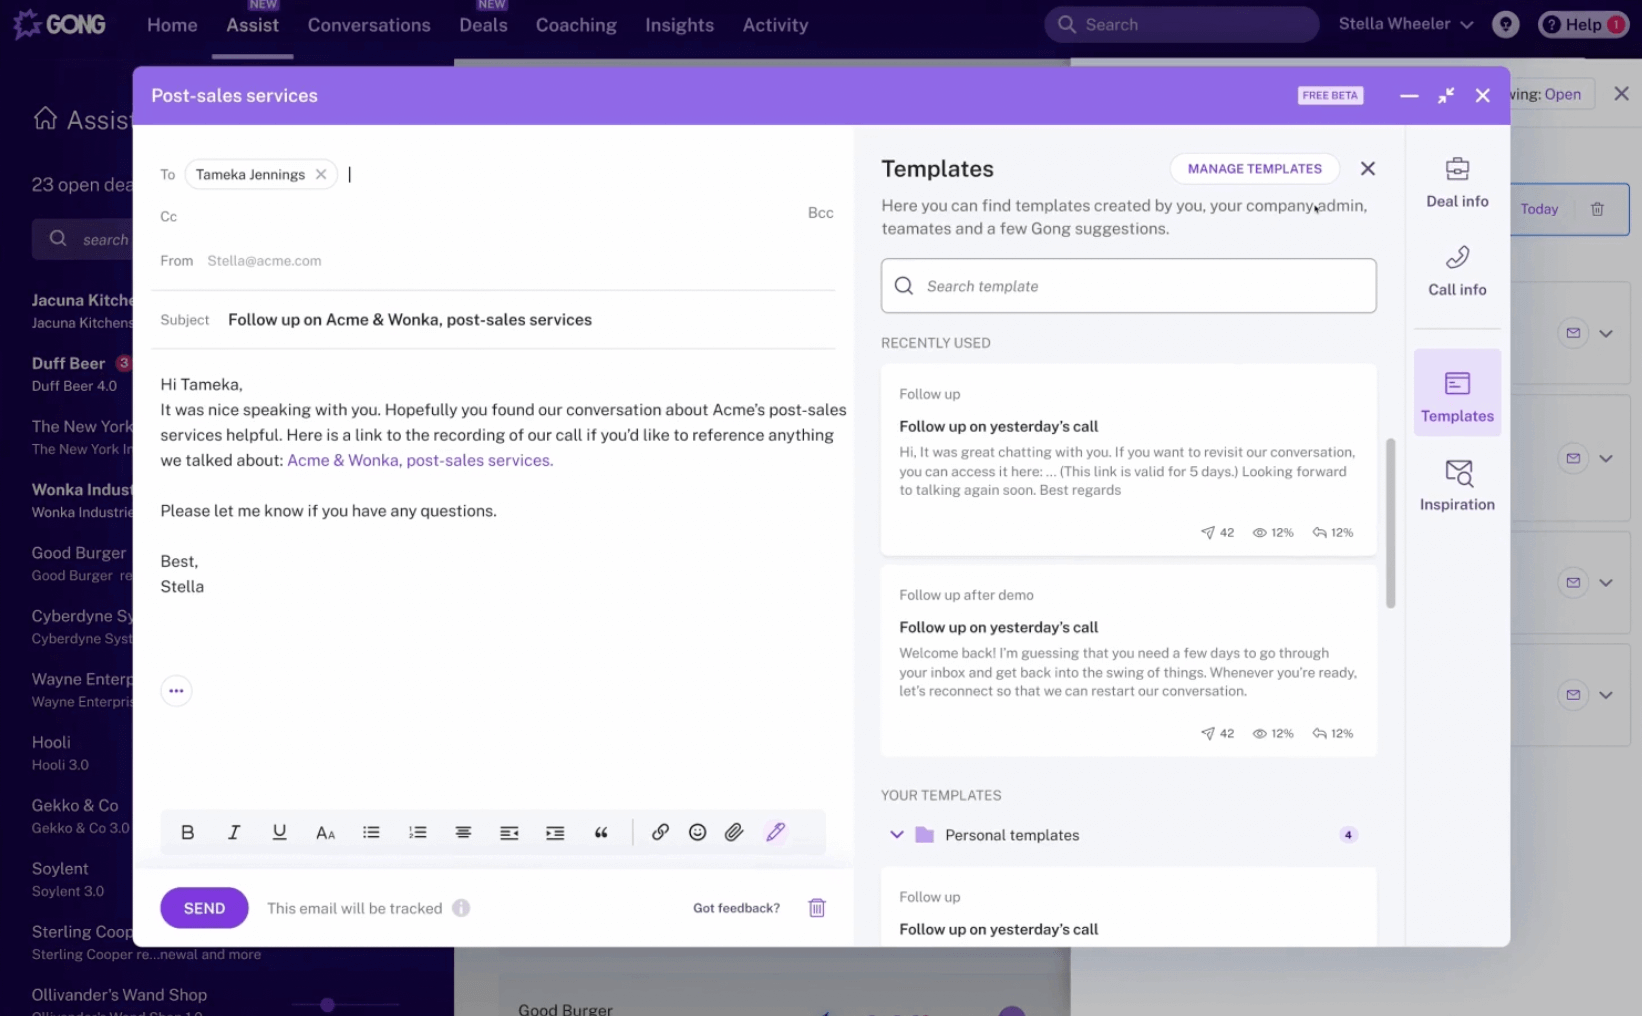
Task: Expand the trimmed content ellipsis button
Action: 176,691
